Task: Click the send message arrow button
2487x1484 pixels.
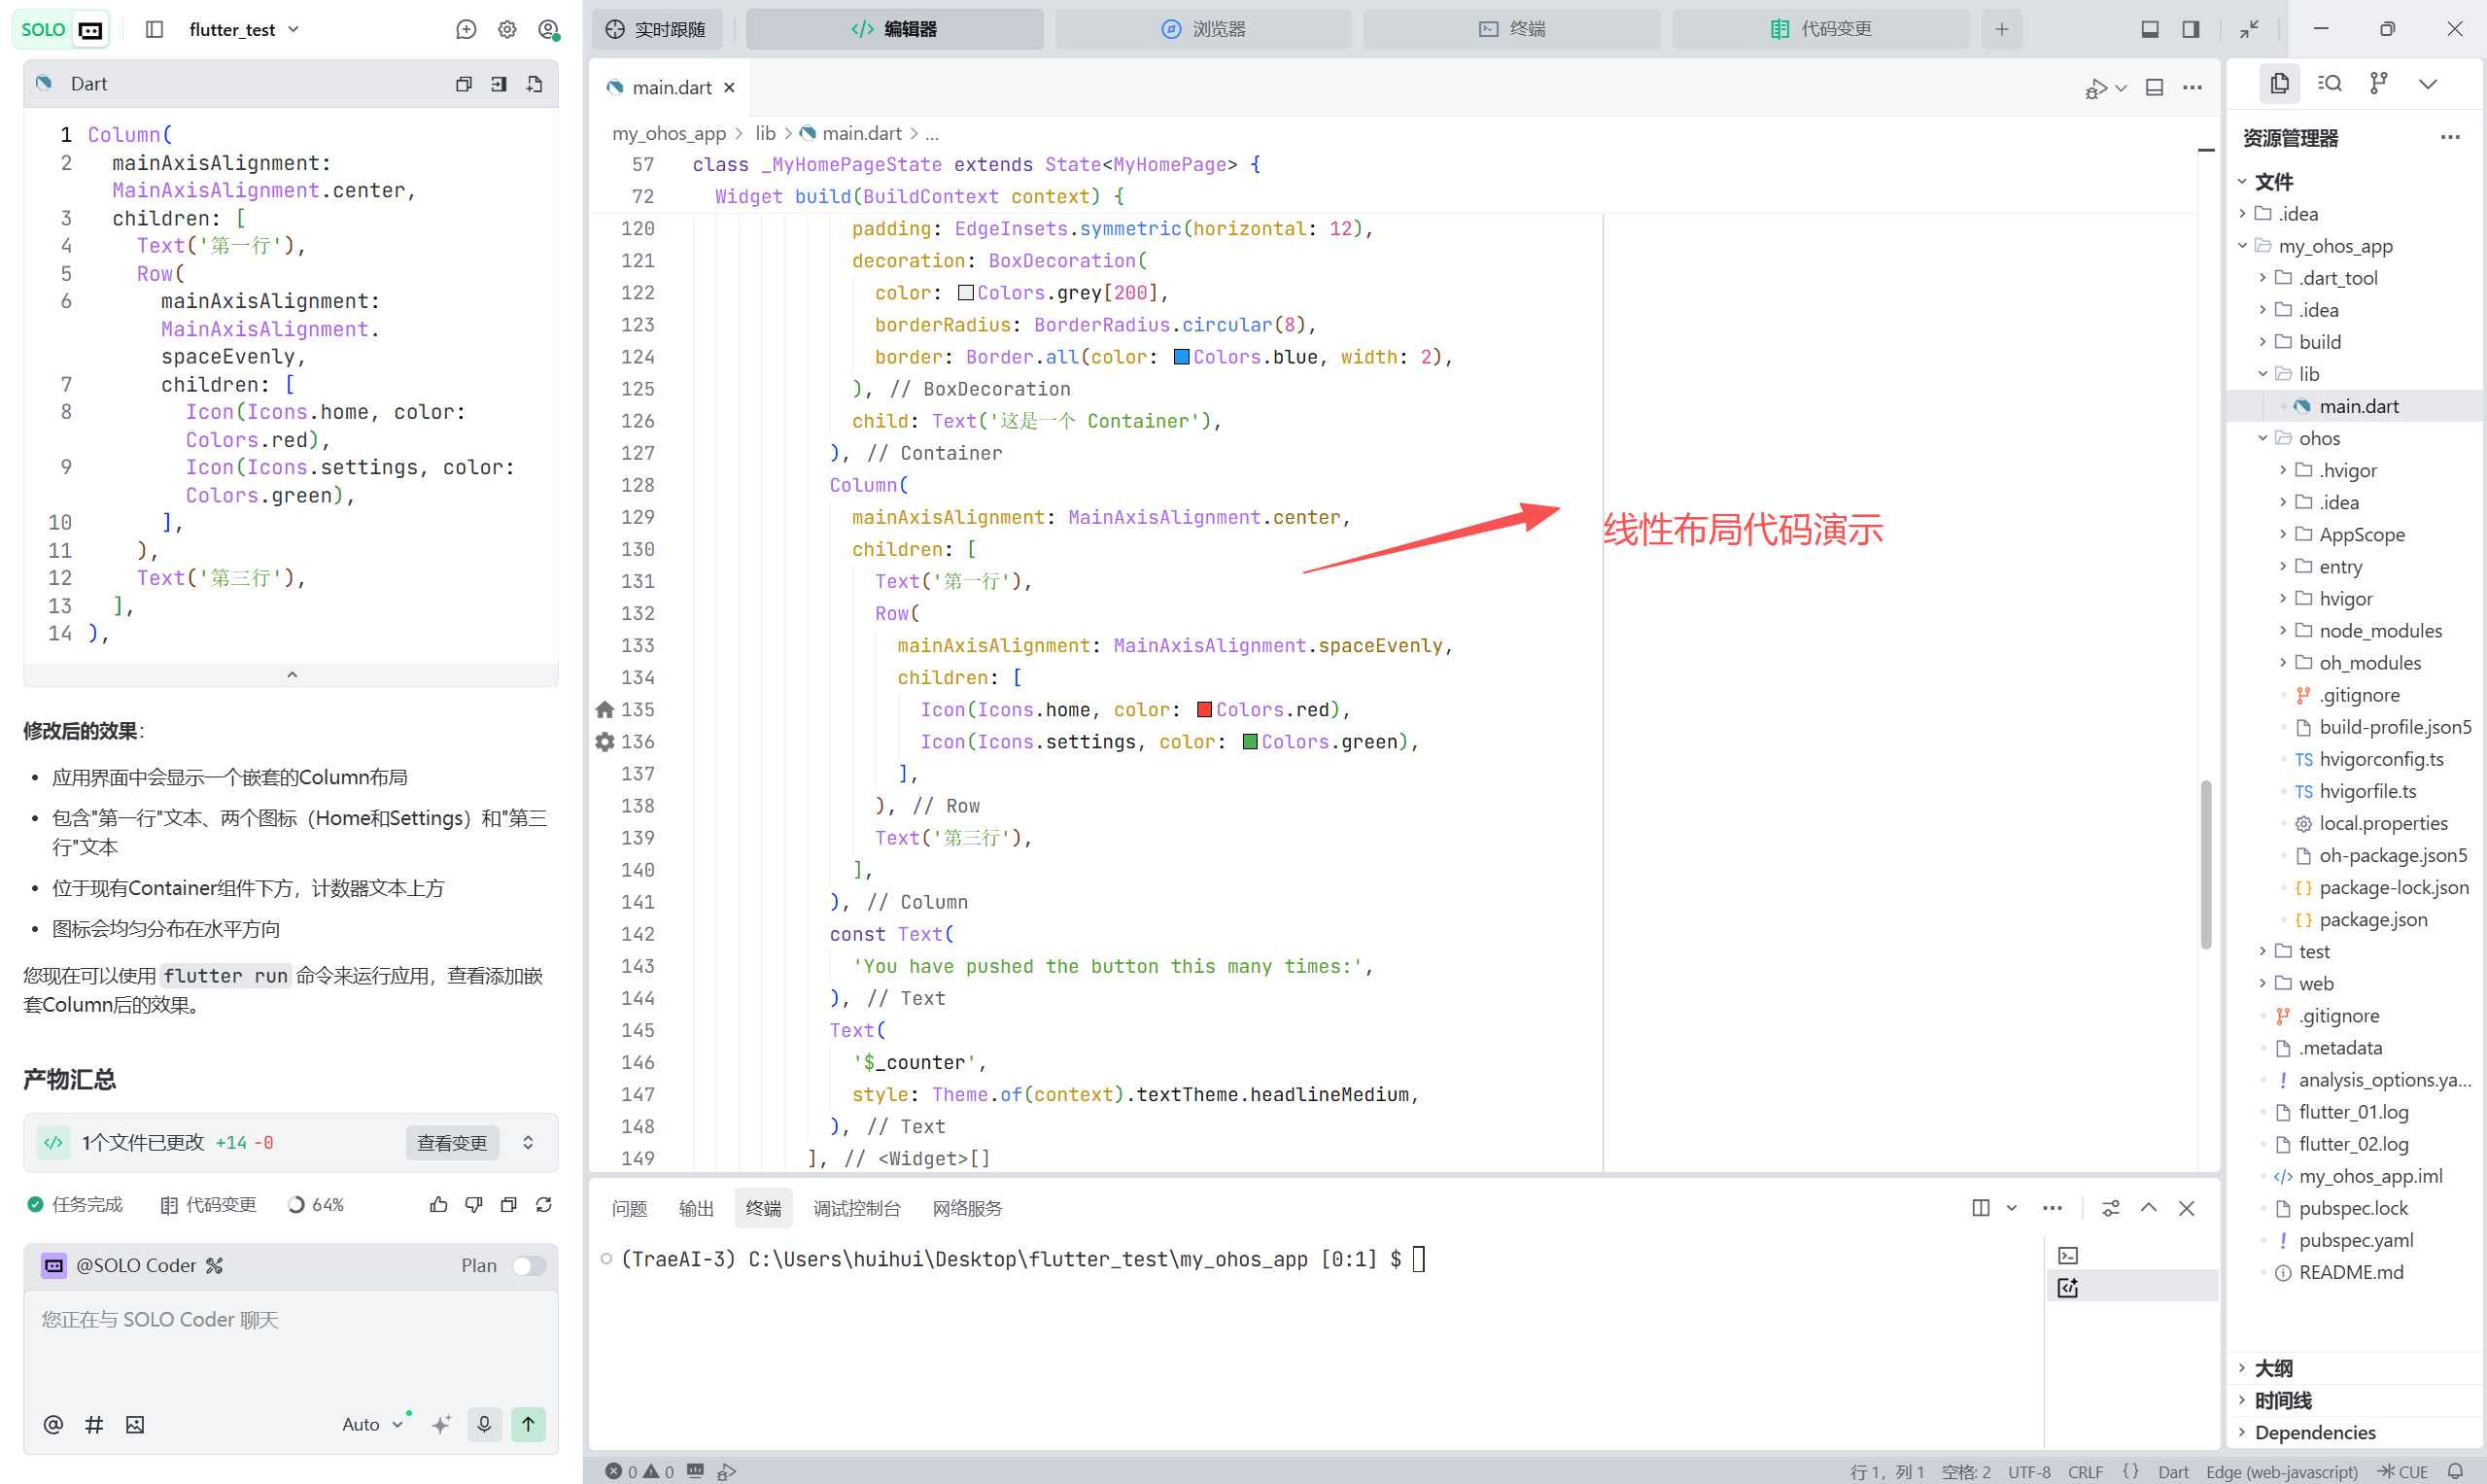Action: (x=528, y=1423)
